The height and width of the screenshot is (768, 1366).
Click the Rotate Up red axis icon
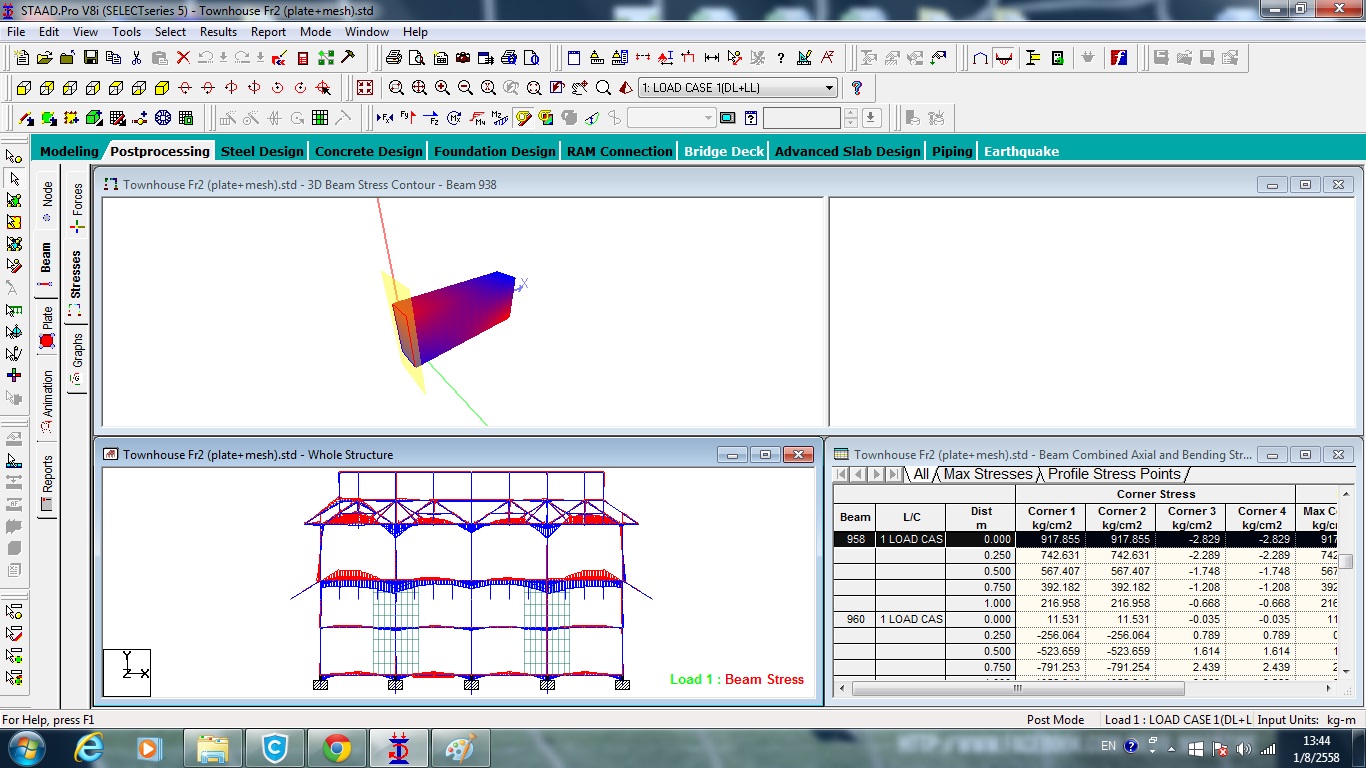pos(185,87)
